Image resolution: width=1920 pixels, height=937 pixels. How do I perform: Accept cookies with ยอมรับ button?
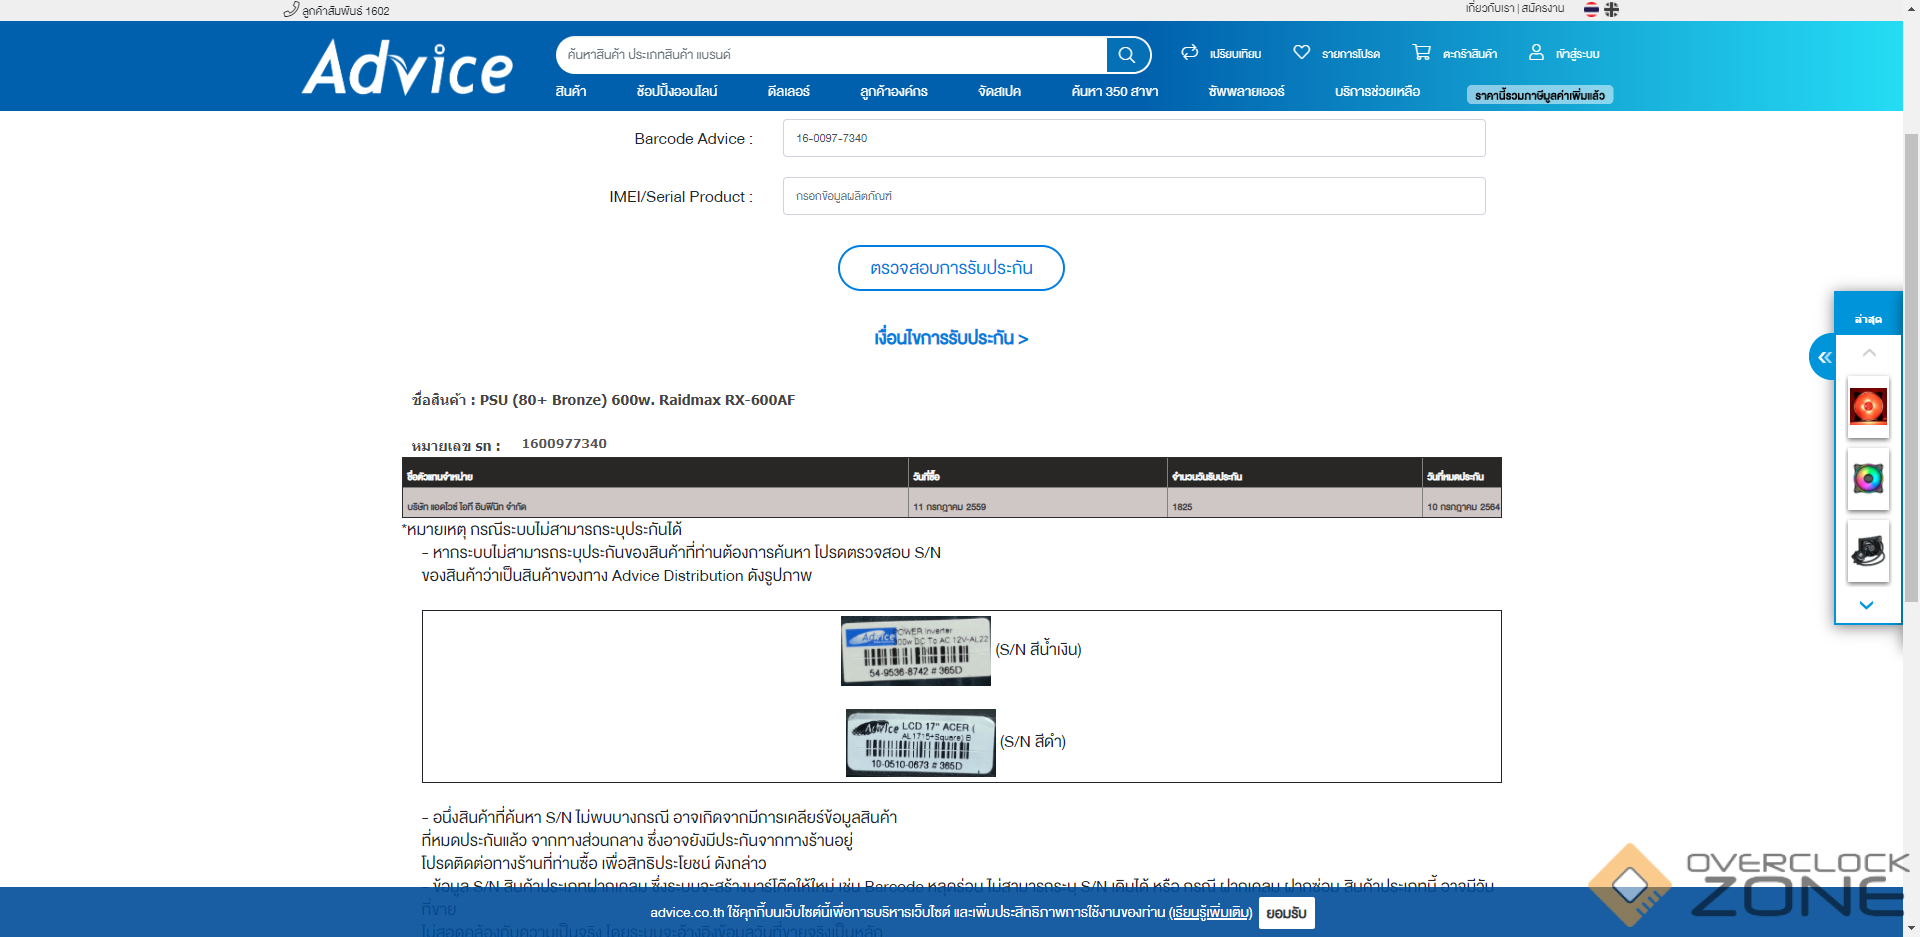point(1286,913)
